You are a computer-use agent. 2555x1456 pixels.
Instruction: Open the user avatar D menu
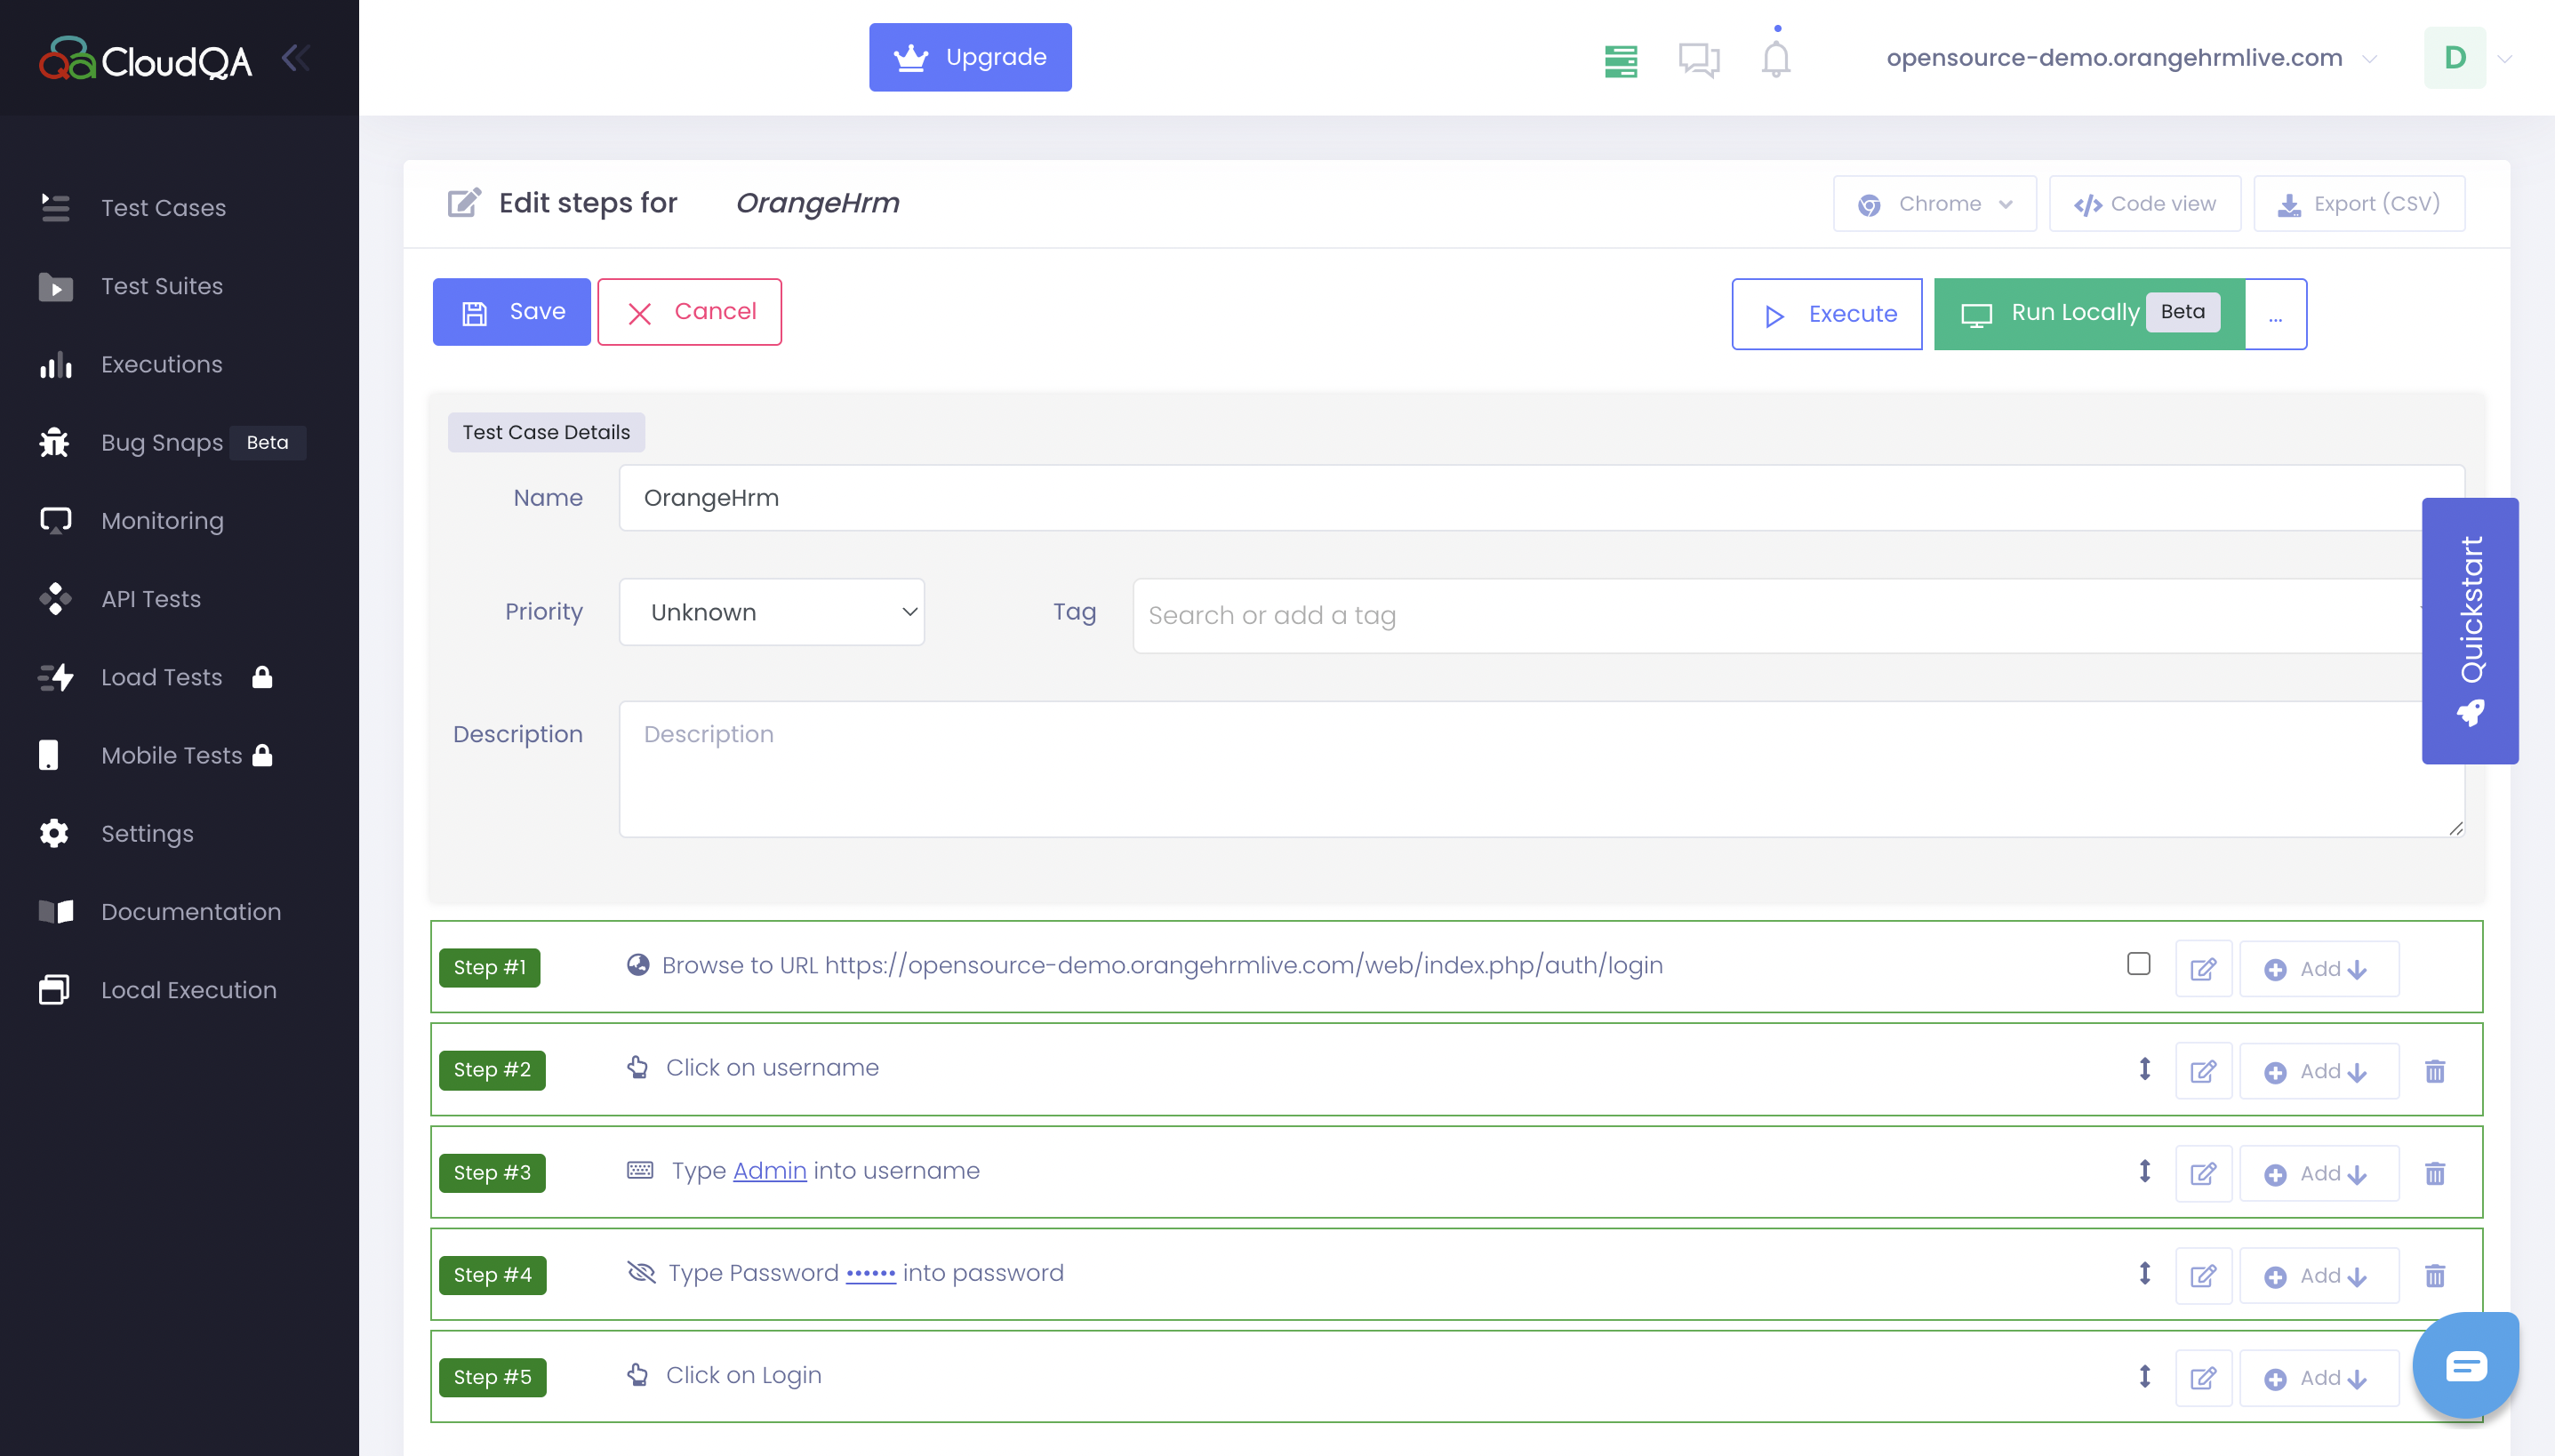tap(2454, 57)
